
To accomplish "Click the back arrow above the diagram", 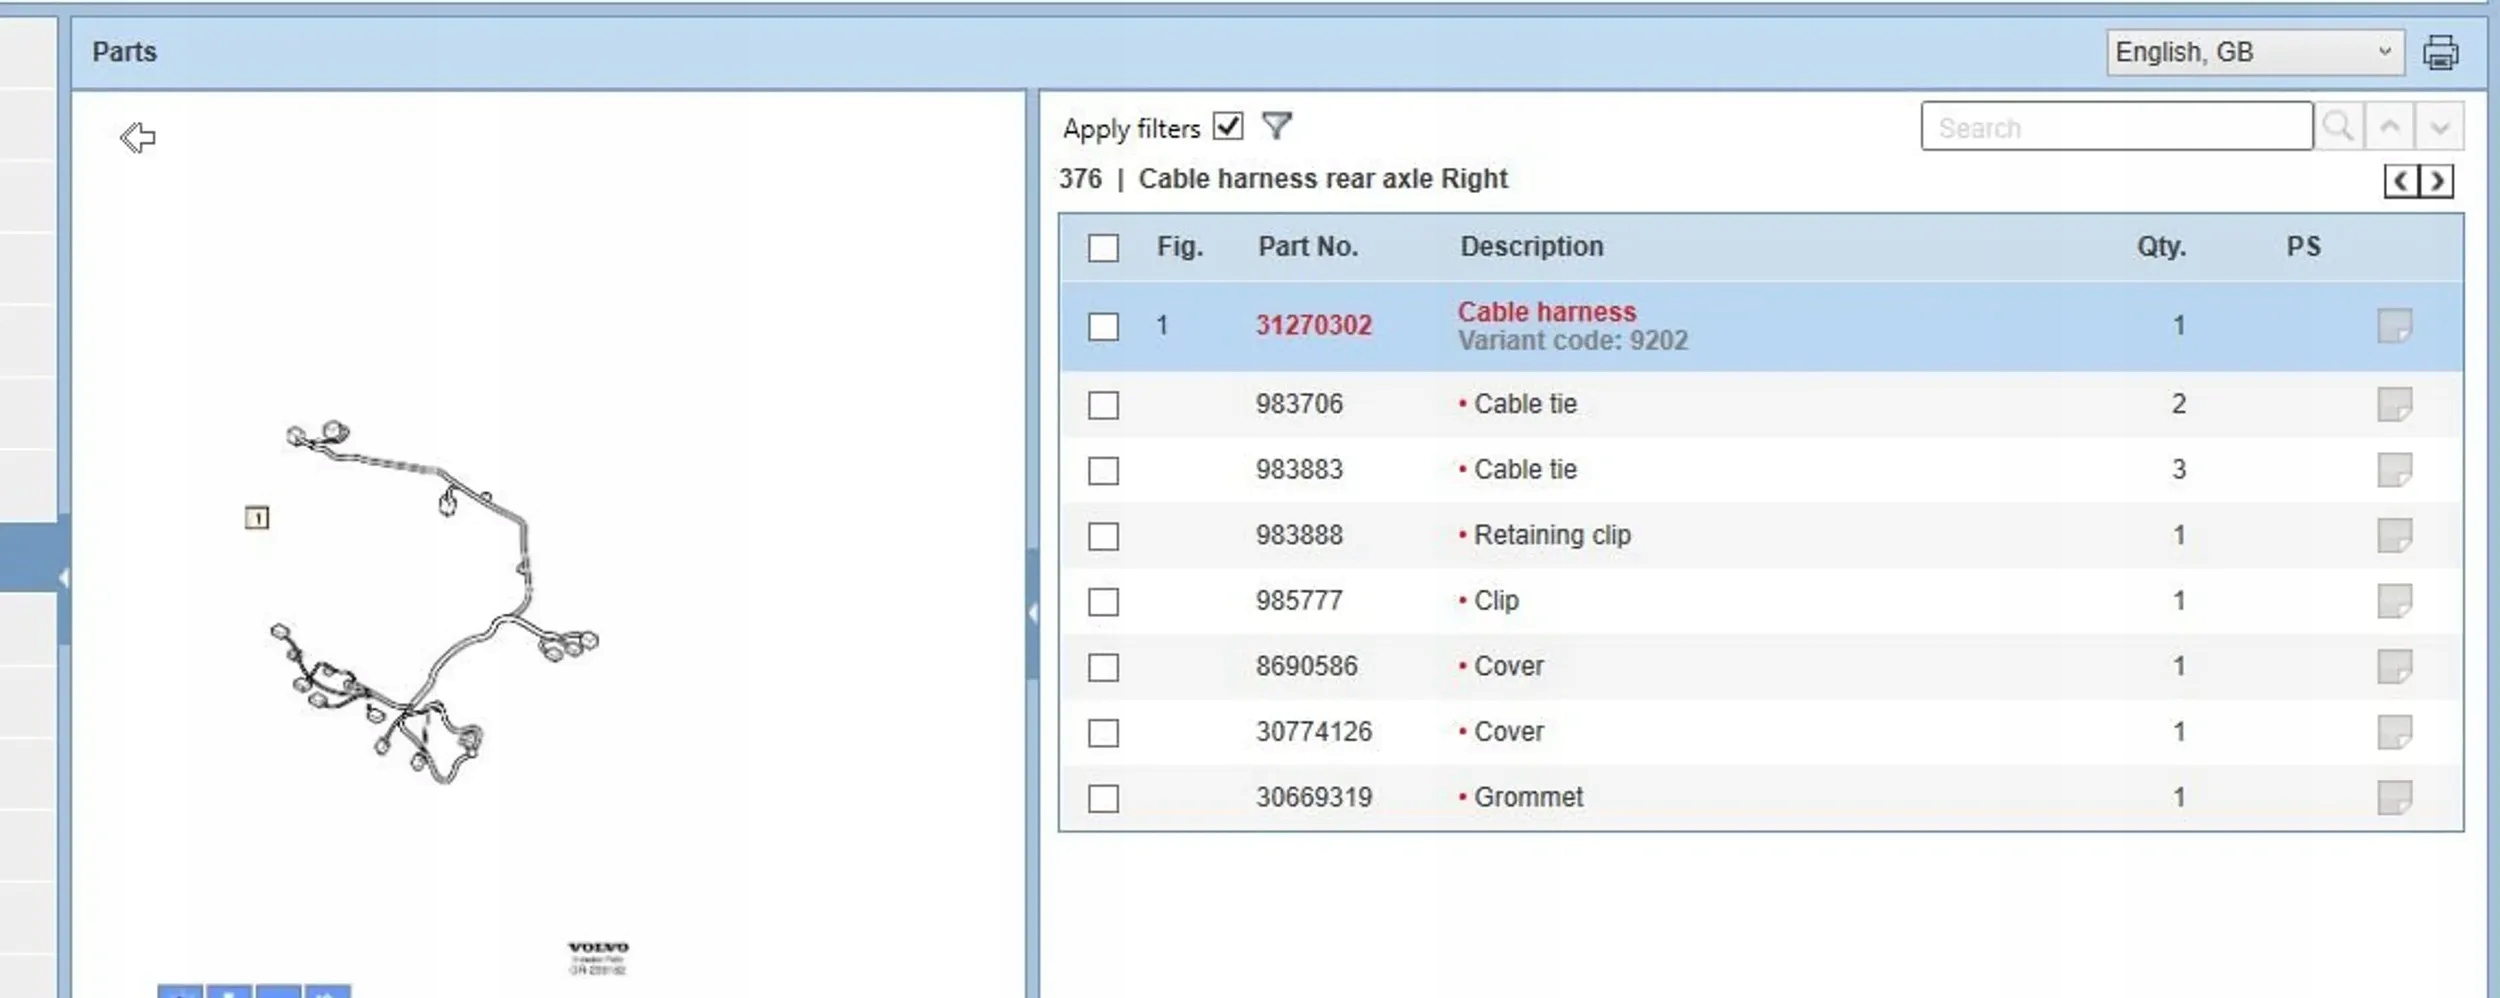I will tap(138, 137).
